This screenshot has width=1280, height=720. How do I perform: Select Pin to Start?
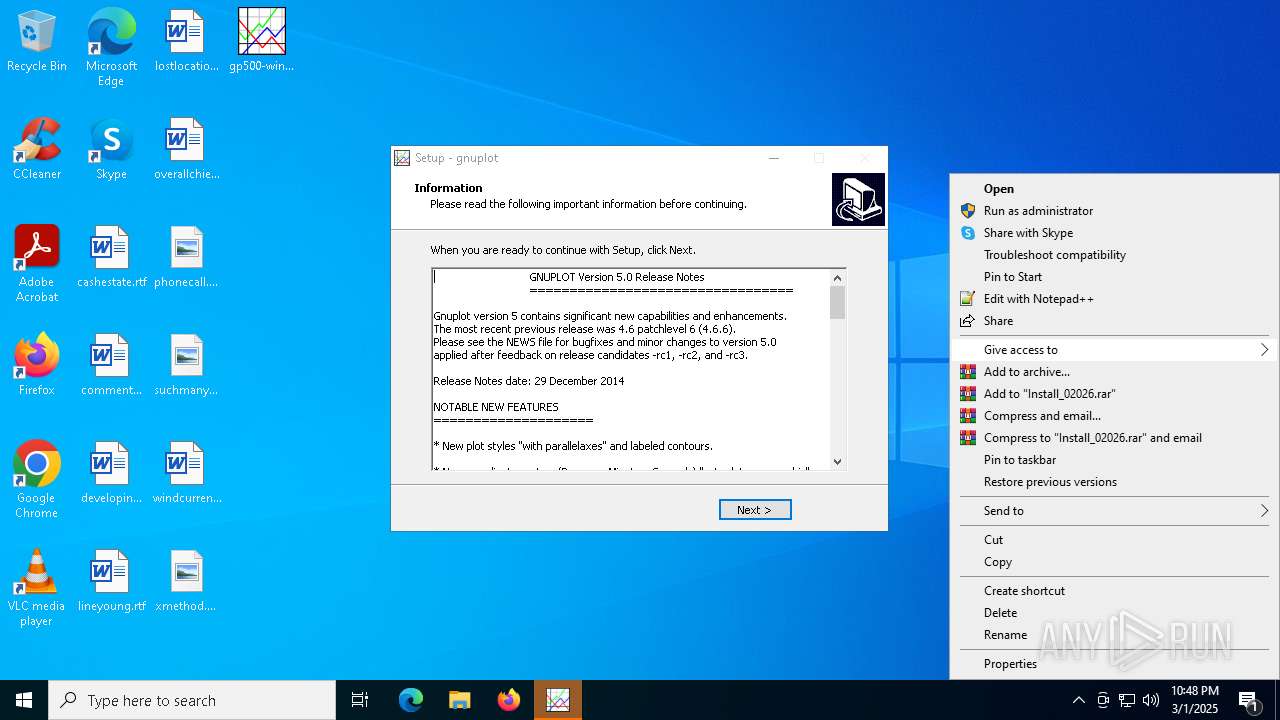1114,277
